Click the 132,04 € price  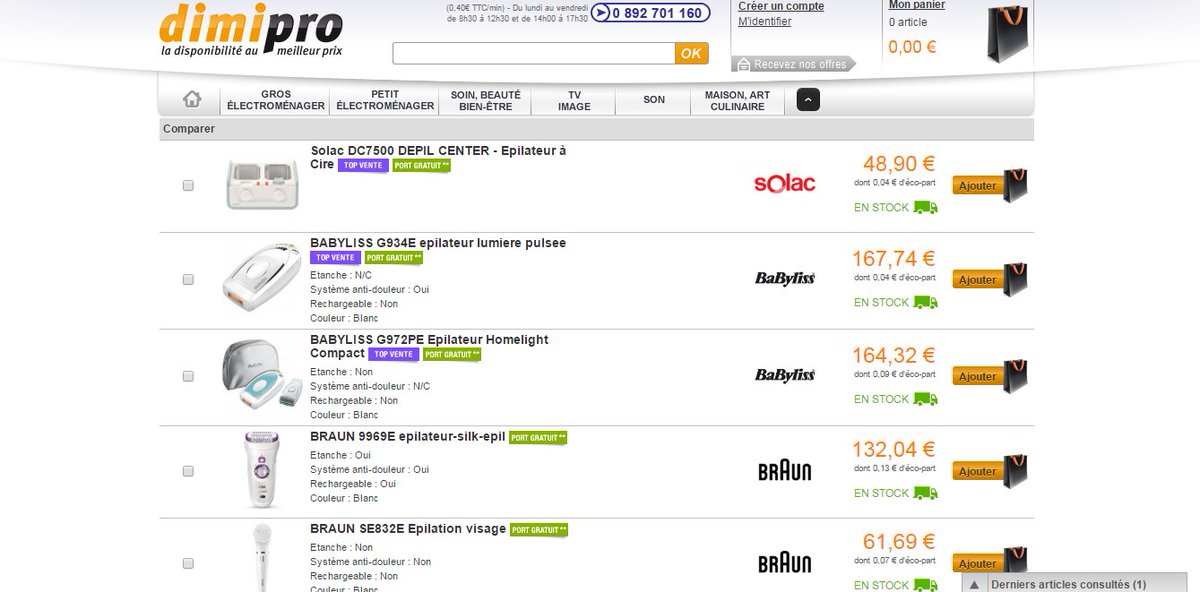click(x=894, y=449)
